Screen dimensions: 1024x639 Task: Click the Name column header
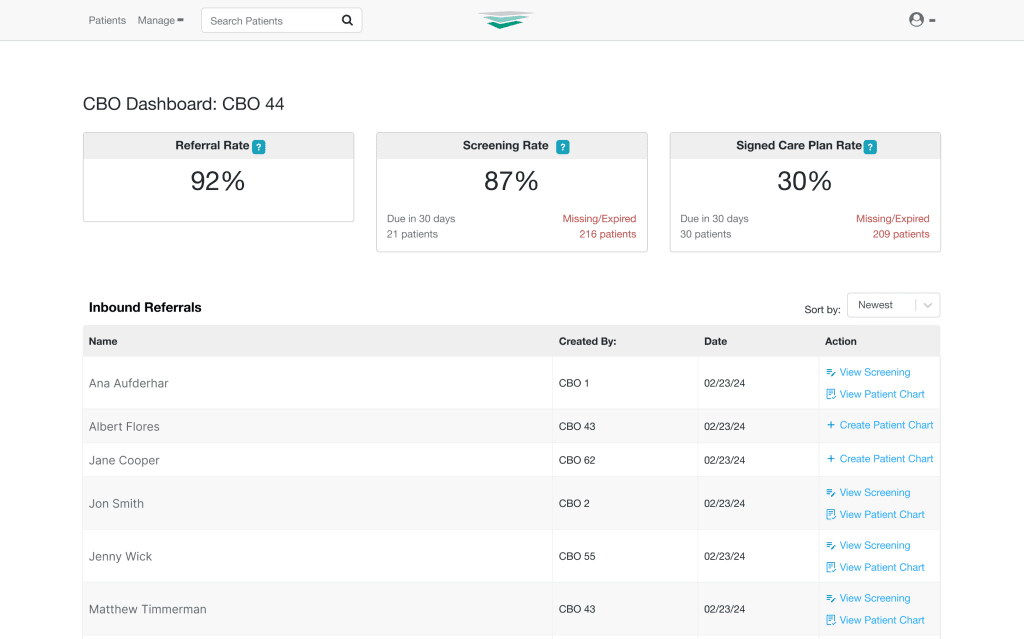coord(103,341)
